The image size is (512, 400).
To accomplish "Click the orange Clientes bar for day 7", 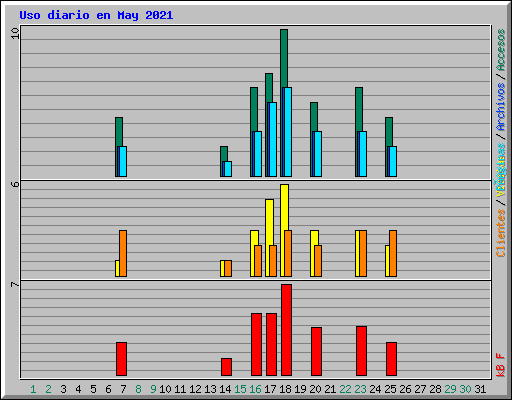I will (123, 253).
